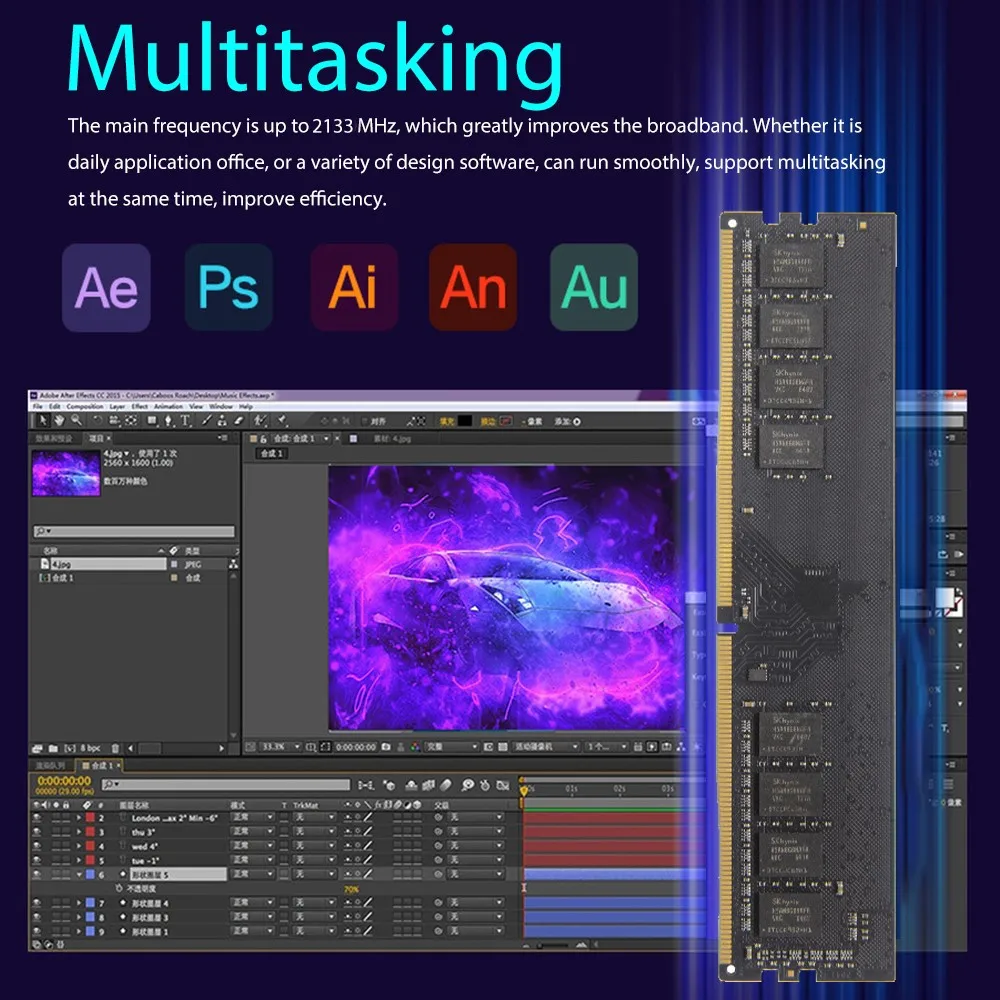This screenshot has height=1000, width=1000.
Task: Expand layer 2 London properties triangle
Action: pyautogui.click(x=79, y=818)
